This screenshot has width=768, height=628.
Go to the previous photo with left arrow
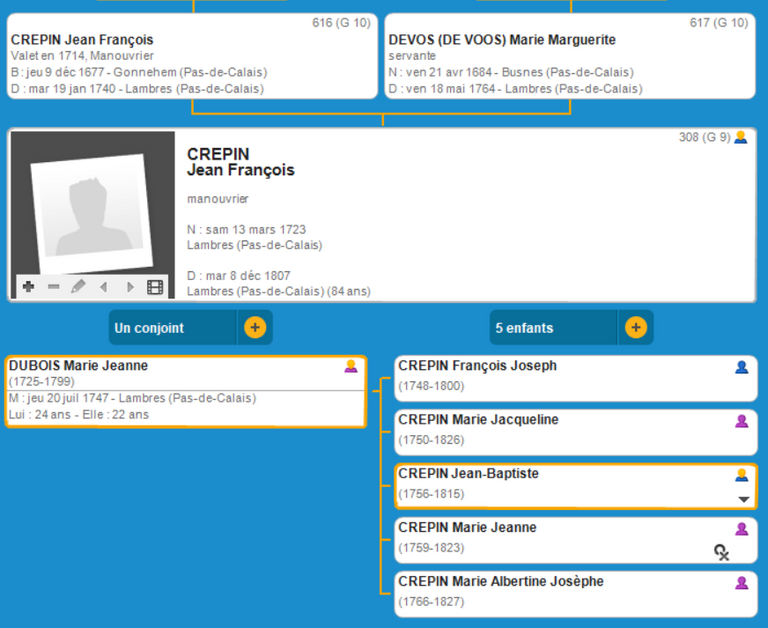103,287
